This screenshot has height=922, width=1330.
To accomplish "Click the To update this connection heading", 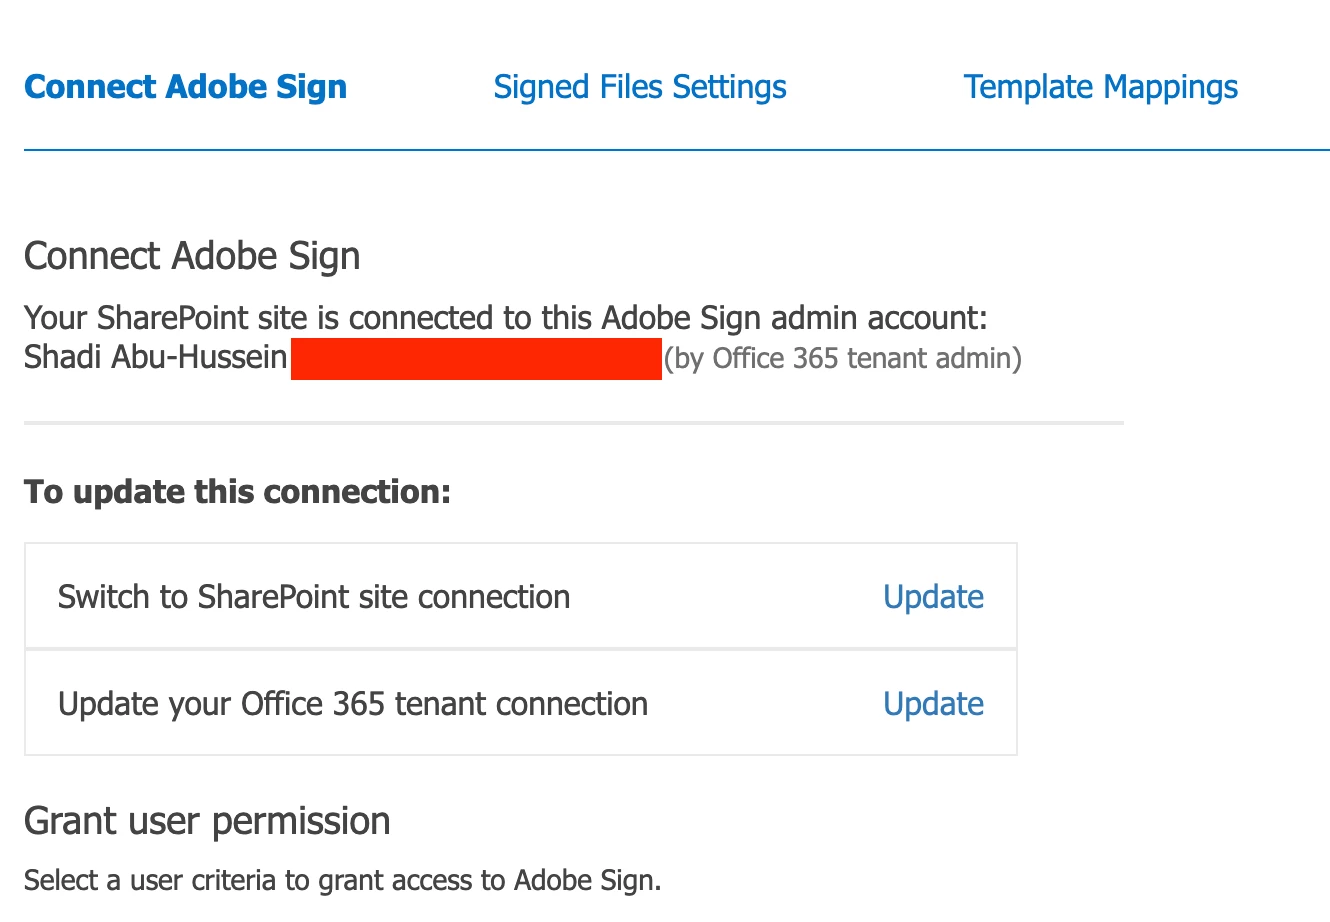I will (237, 492).
